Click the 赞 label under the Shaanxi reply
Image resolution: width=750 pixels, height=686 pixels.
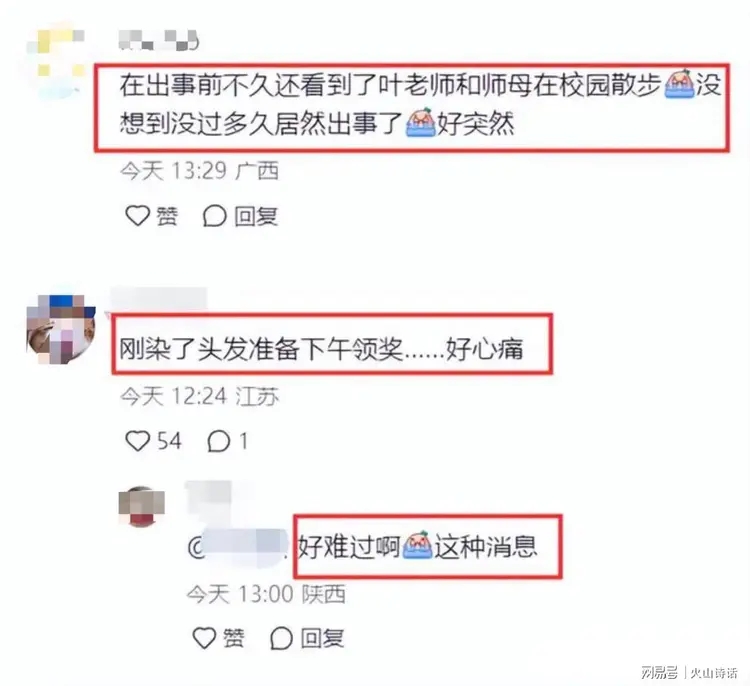click(234, 638)
